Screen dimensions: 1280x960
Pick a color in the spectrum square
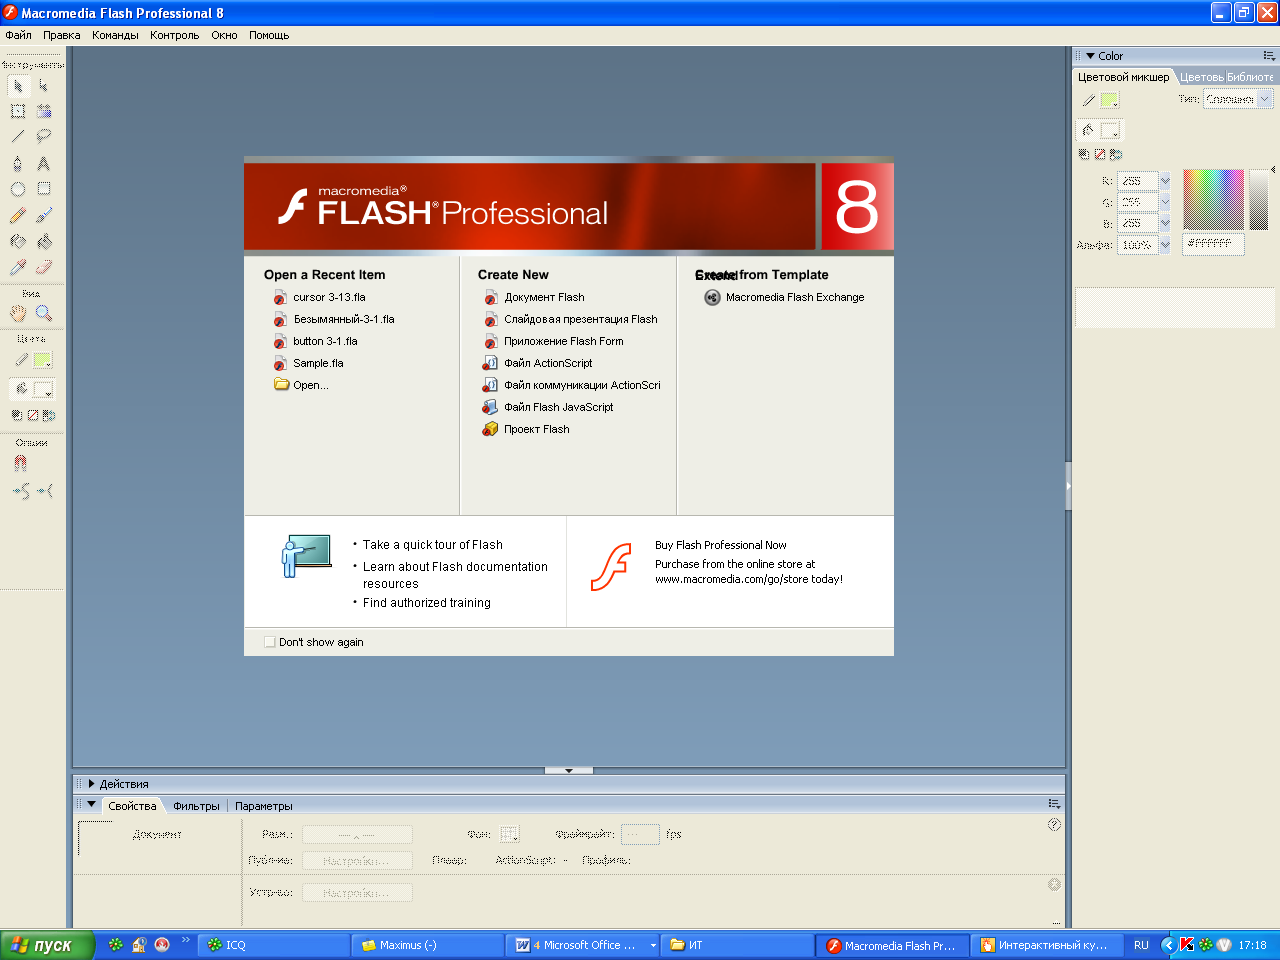click(1213, 199)
